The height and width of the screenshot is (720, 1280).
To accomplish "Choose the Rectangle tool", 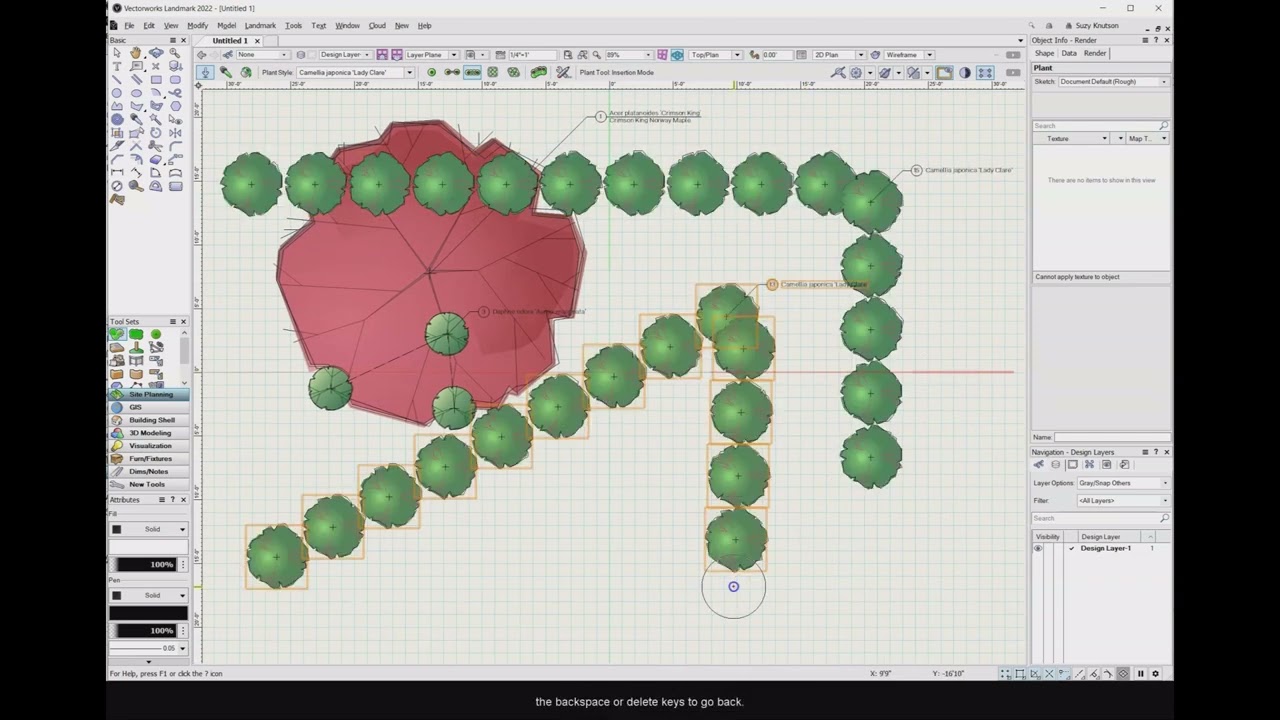I will click(x=156, y=79).
